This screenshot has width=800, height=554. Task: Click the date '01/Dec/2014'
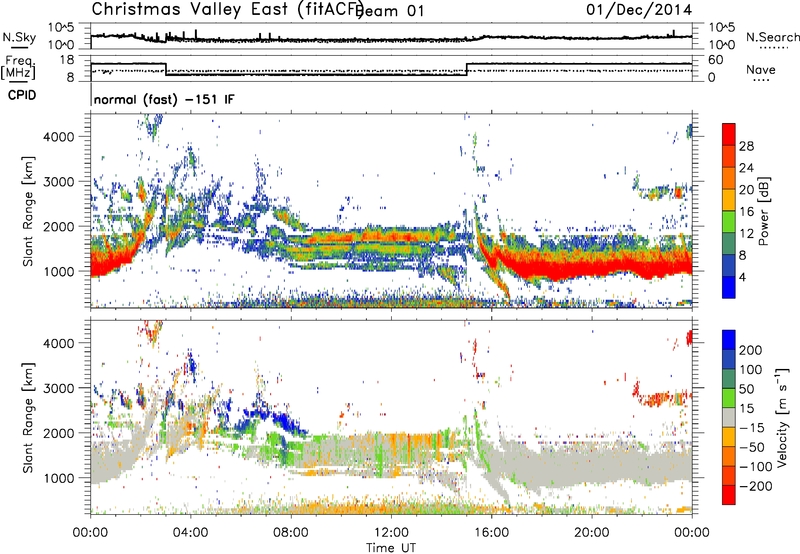639,9
